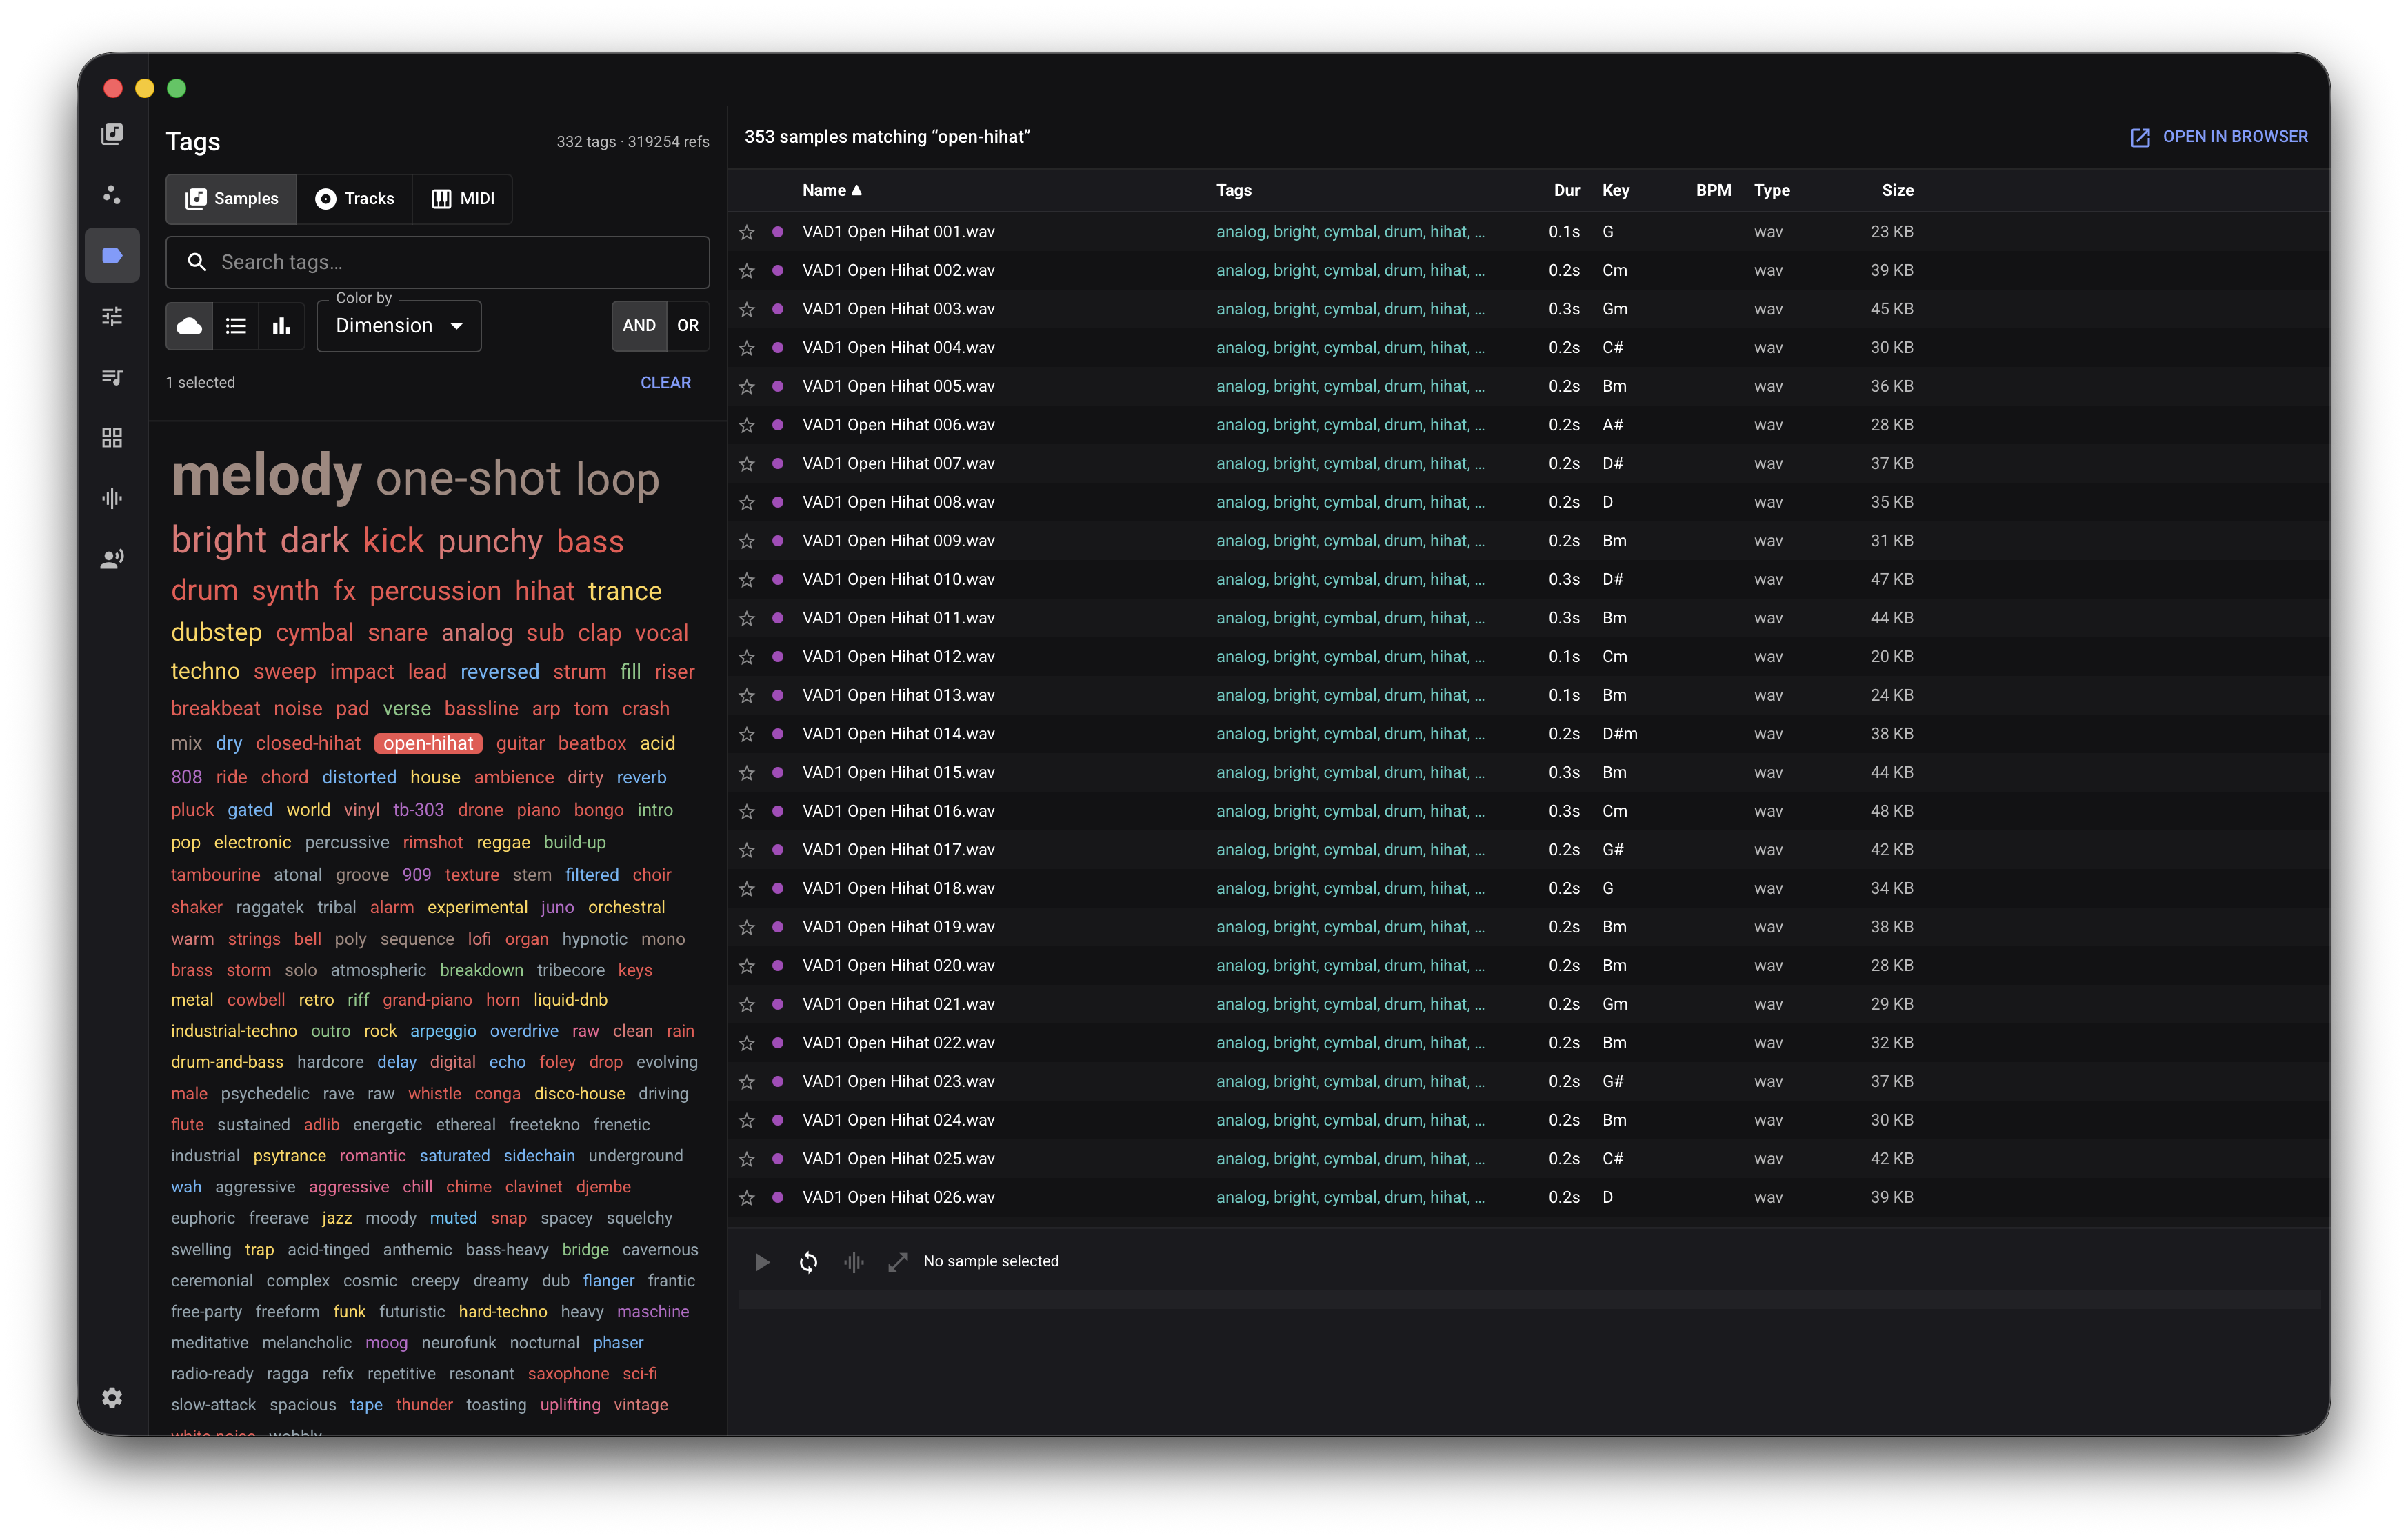The width and height of the screenshot is (2408, 1538).
Task: Open the Color by Dimension dropdown
Action: pos(399,326)
